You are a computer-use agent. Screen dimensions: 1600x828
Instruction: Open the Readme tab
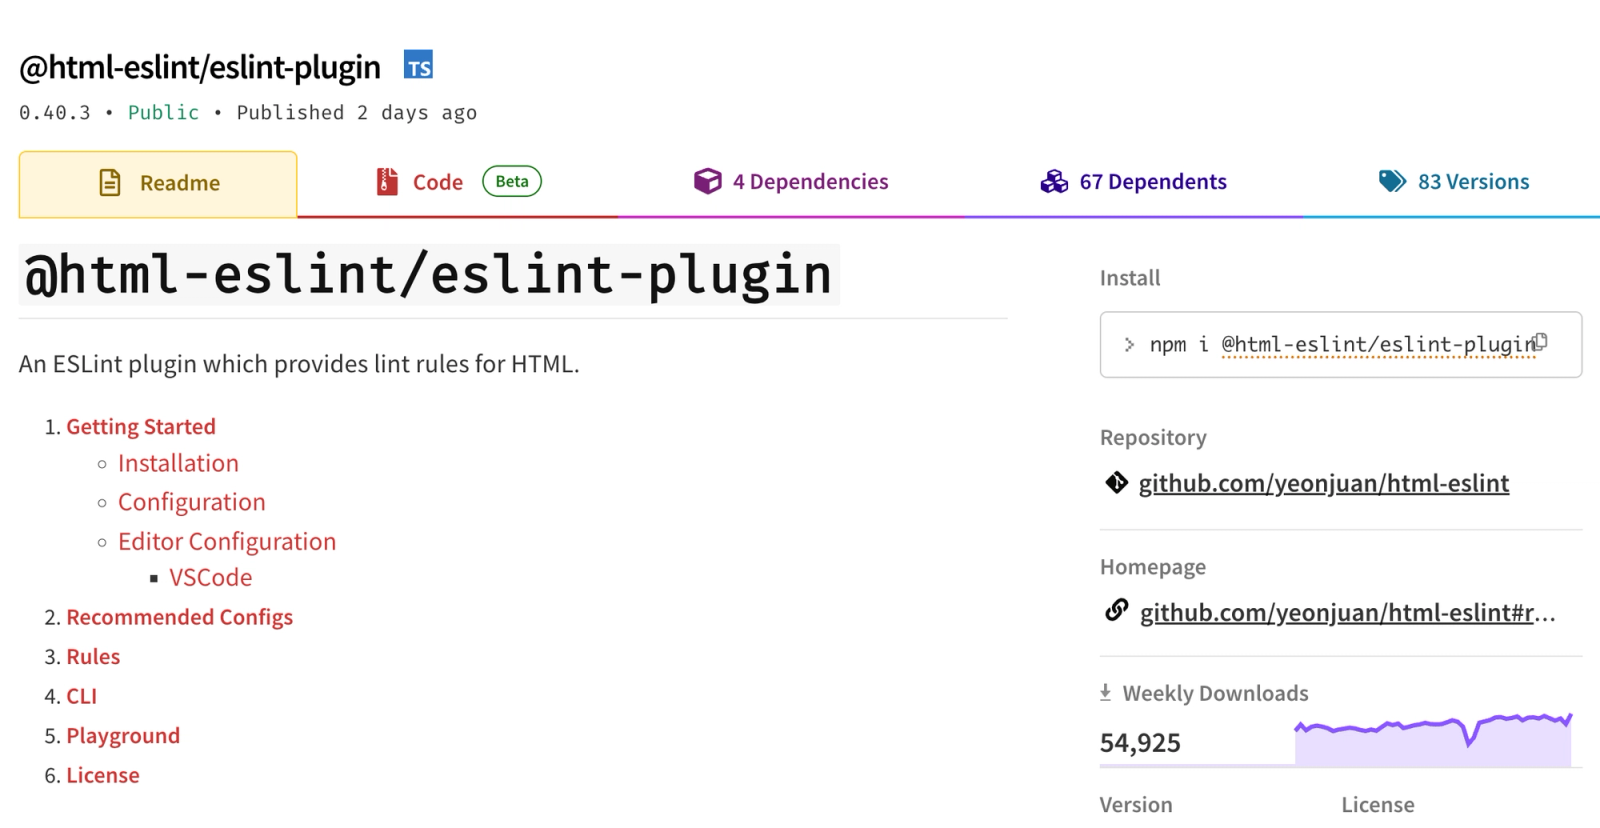click(158, 184)
